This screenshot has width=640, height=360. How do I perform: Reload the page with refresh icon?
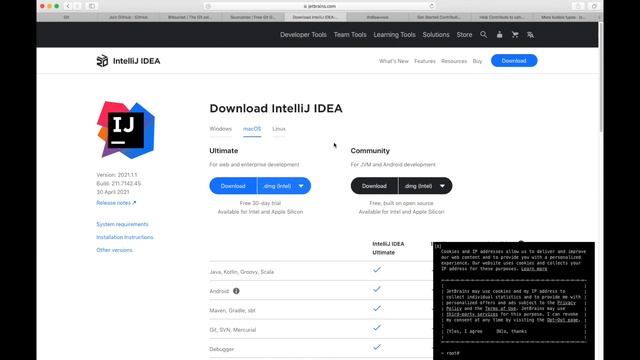[431, 6]
